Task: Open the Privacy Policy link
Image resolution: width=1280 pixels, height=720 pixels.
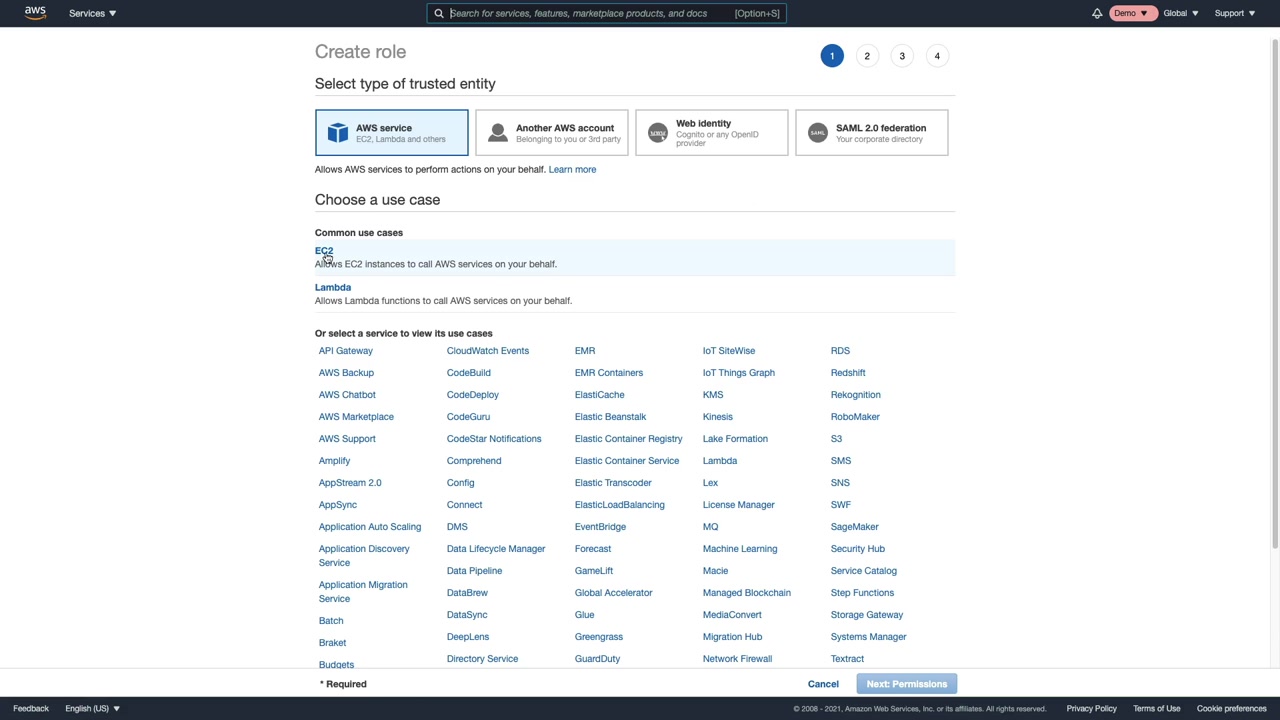Action: pos(1091,708)
